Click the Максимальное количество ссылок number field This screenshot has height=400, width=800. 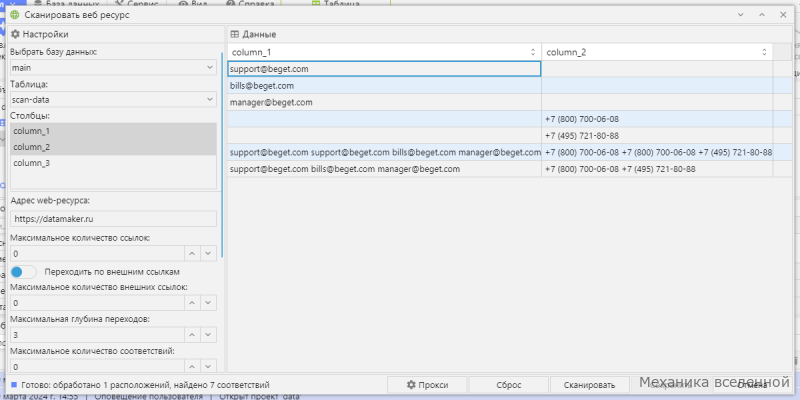point(97,254)
